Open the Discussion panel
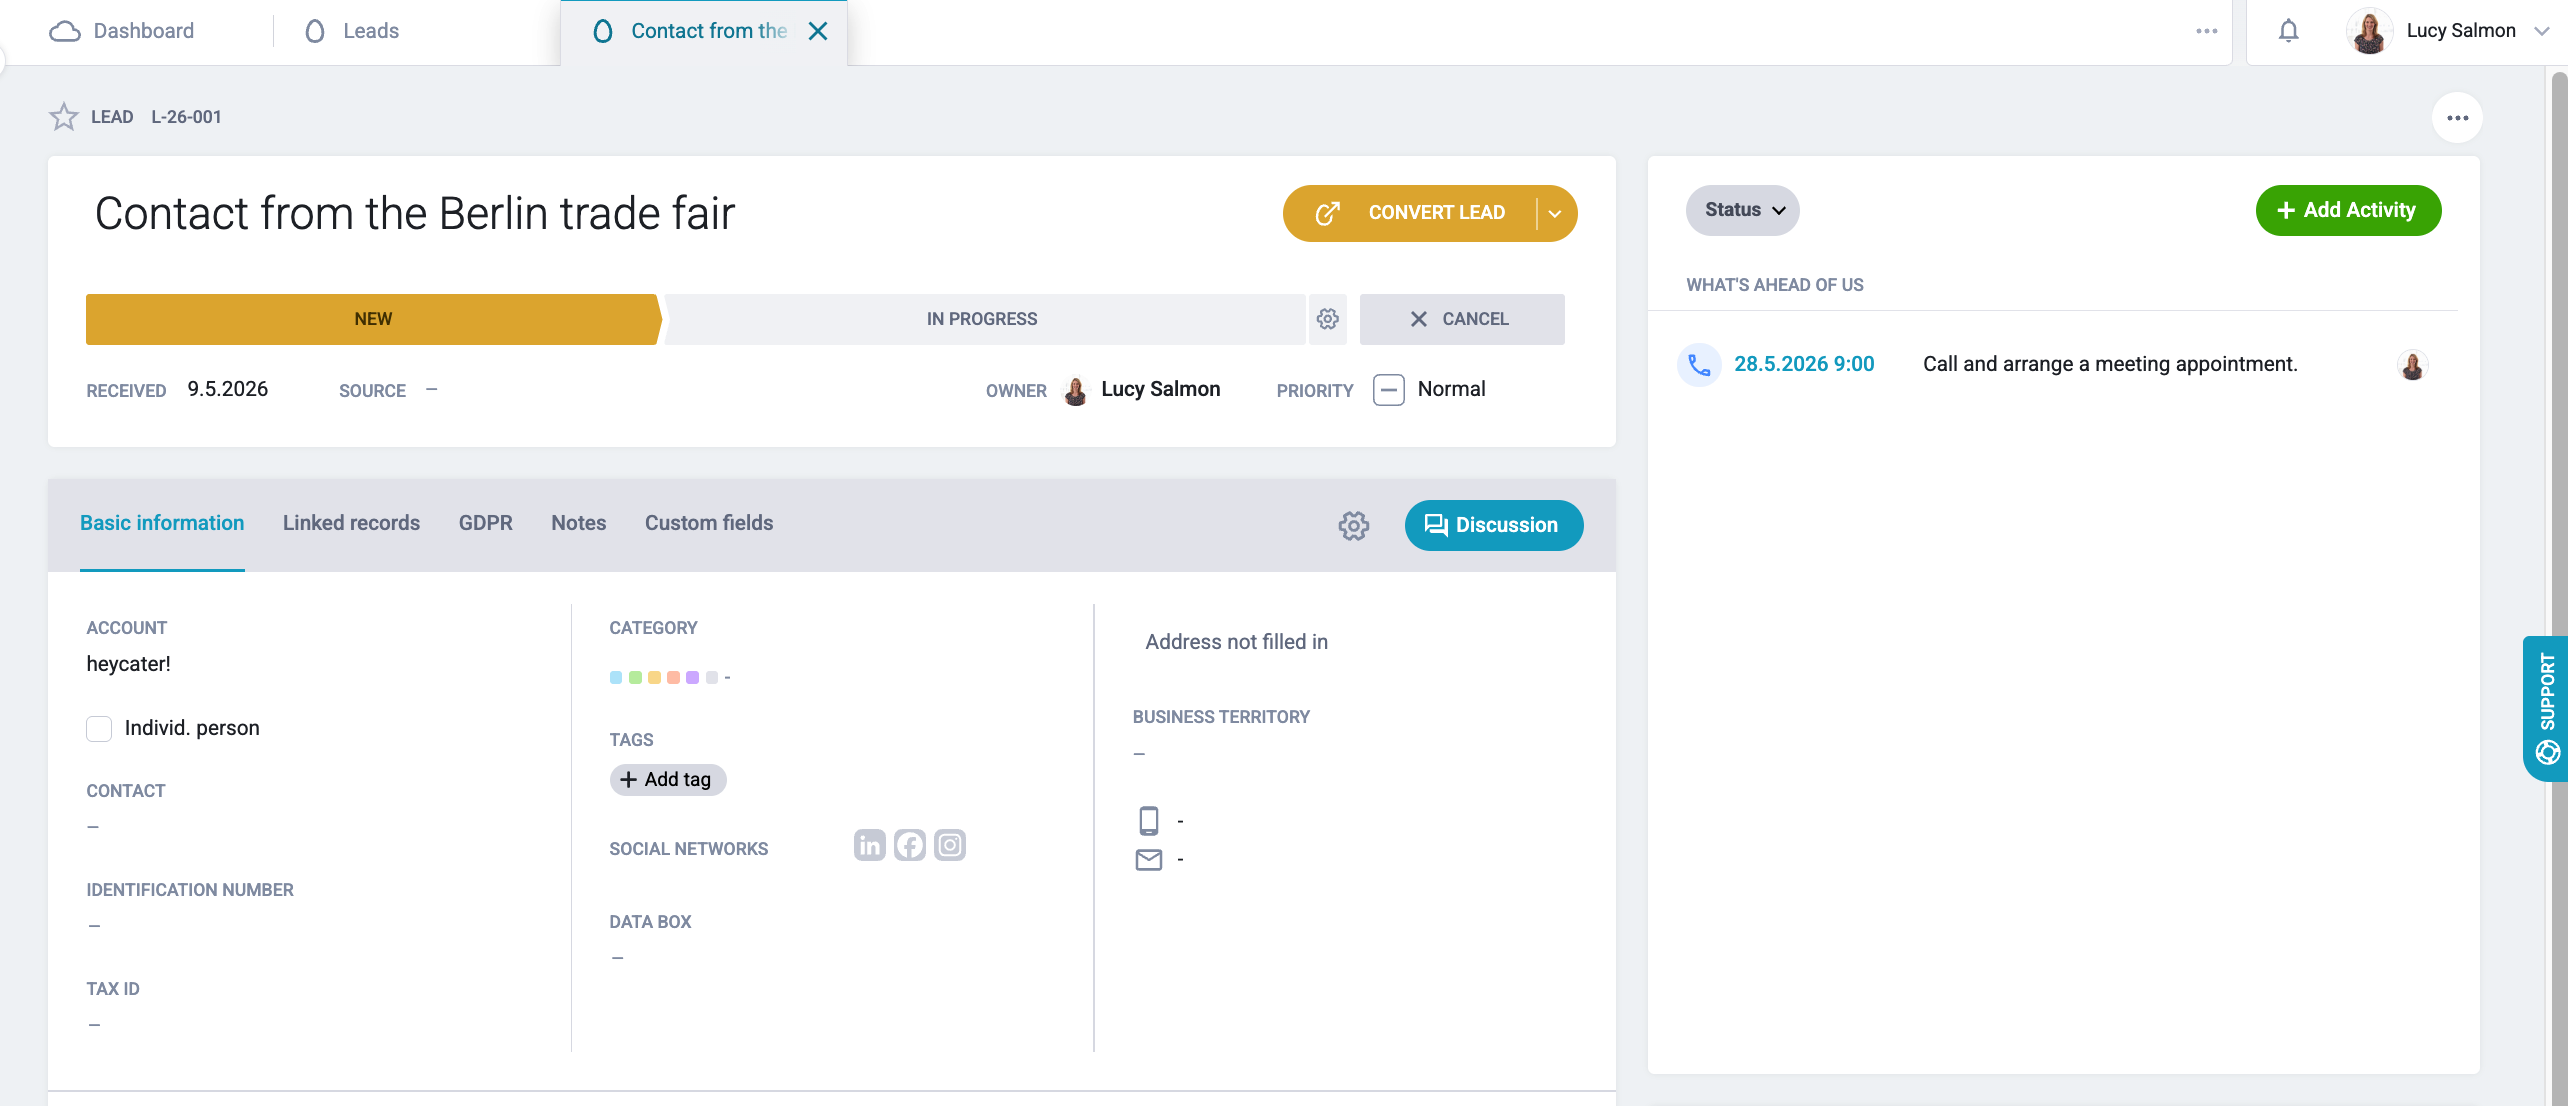The width and height of the screenshot is (2568, 1106). (1493, 525)
